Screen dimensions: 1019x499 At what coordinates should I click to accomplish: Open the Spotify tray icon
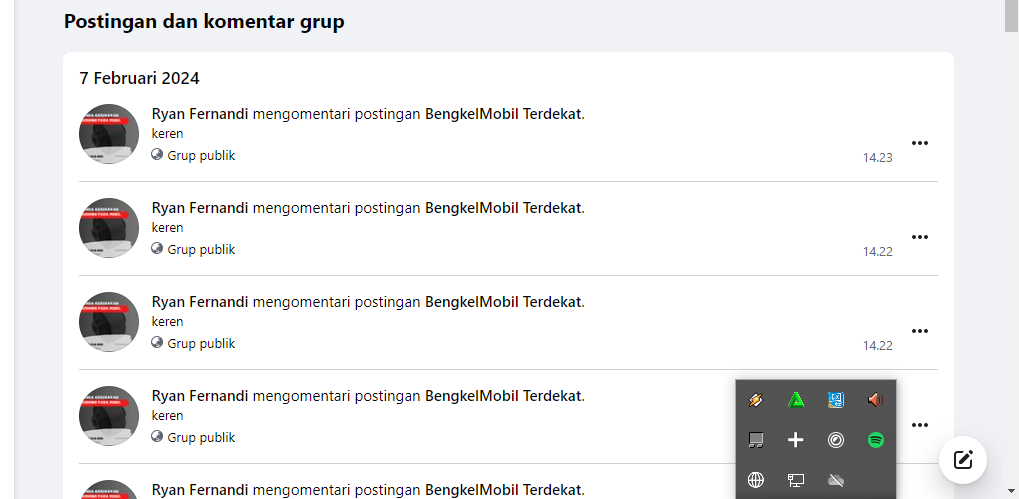[875, 441]
